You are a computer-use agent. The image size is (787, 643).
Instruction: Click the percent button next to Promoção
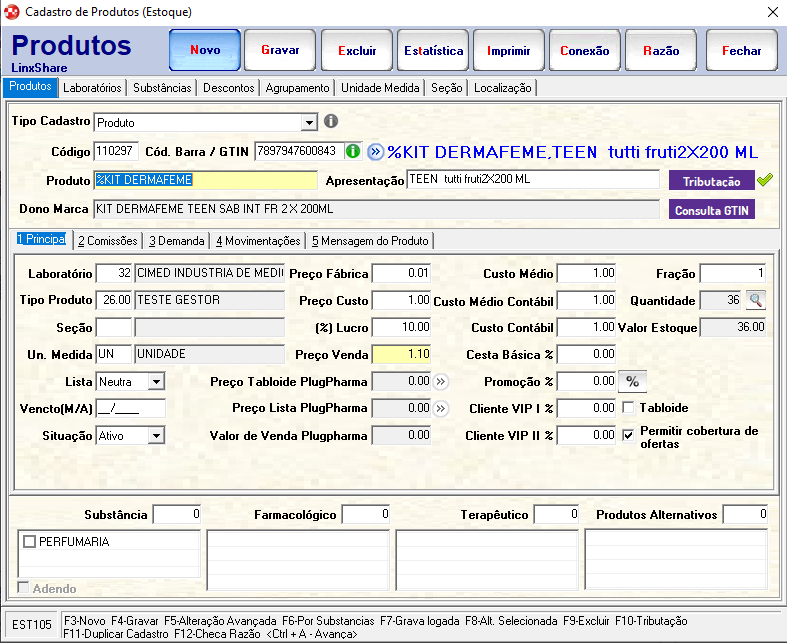click(634, 381)
